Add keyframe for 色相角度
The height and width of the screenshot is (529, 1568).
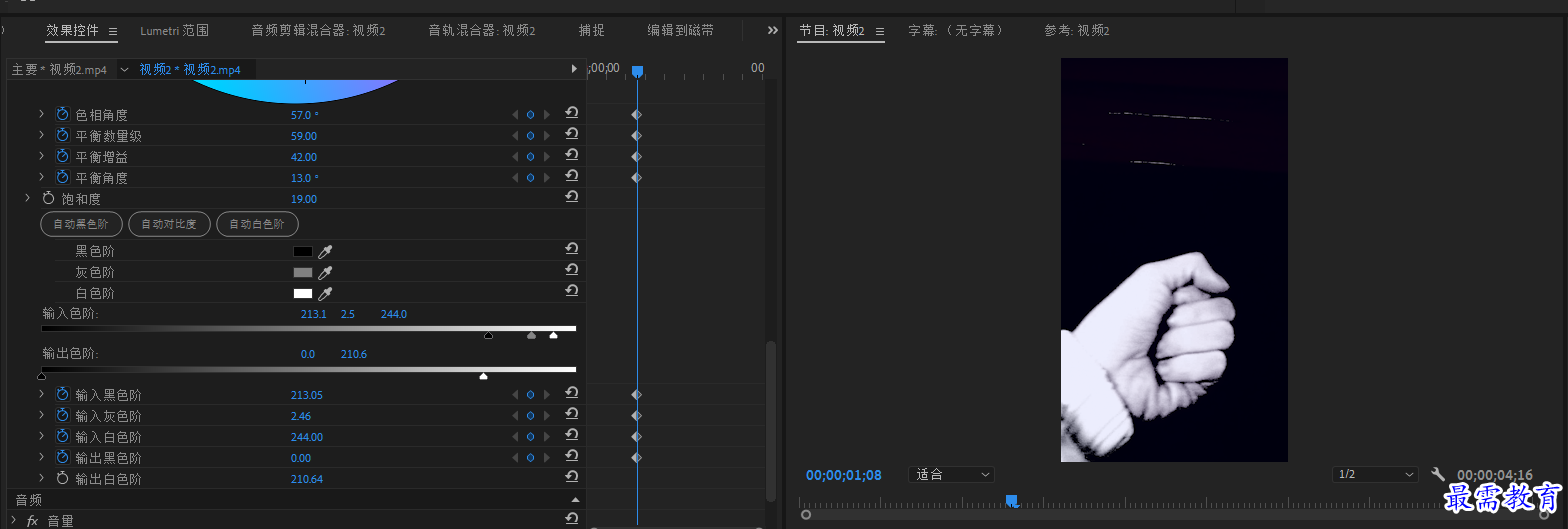[x=530, y=115]
